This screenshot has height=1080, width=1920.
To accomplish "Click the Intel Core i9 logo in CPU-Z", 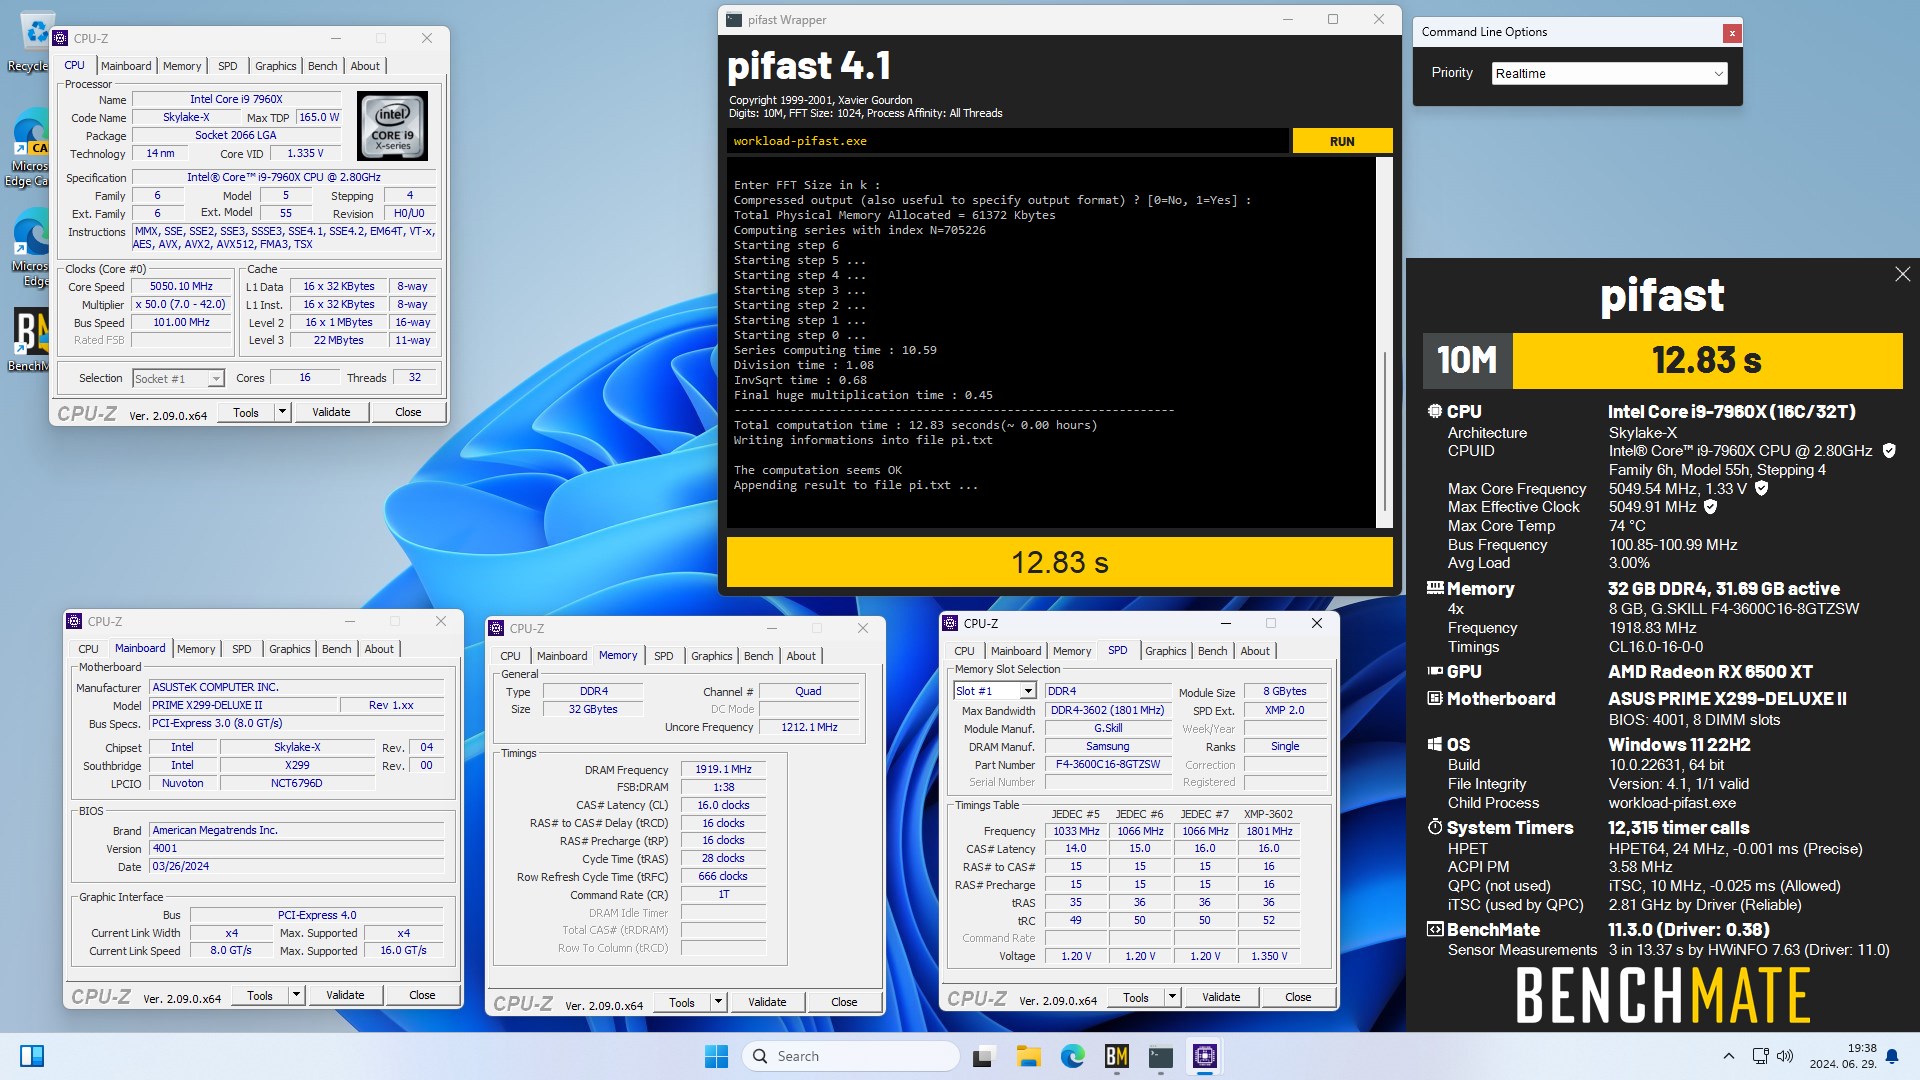I will click(x=392, y=126).
